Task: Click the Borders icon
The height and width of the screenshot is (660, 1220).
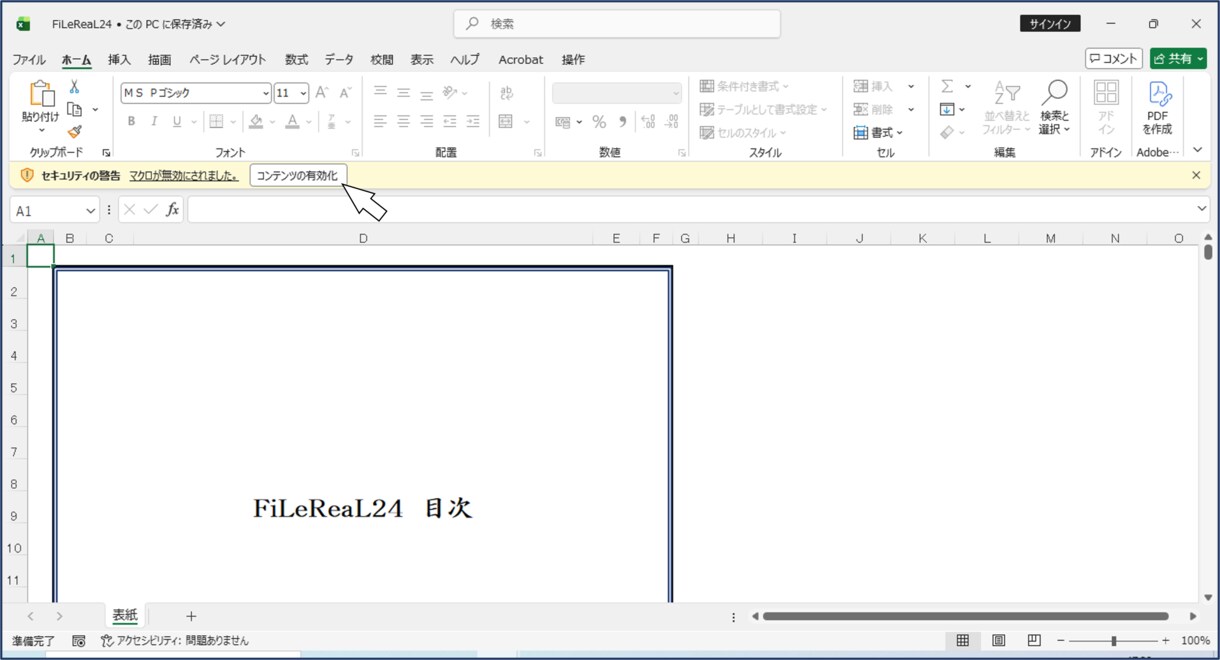Action: click(x=215, y=122)
